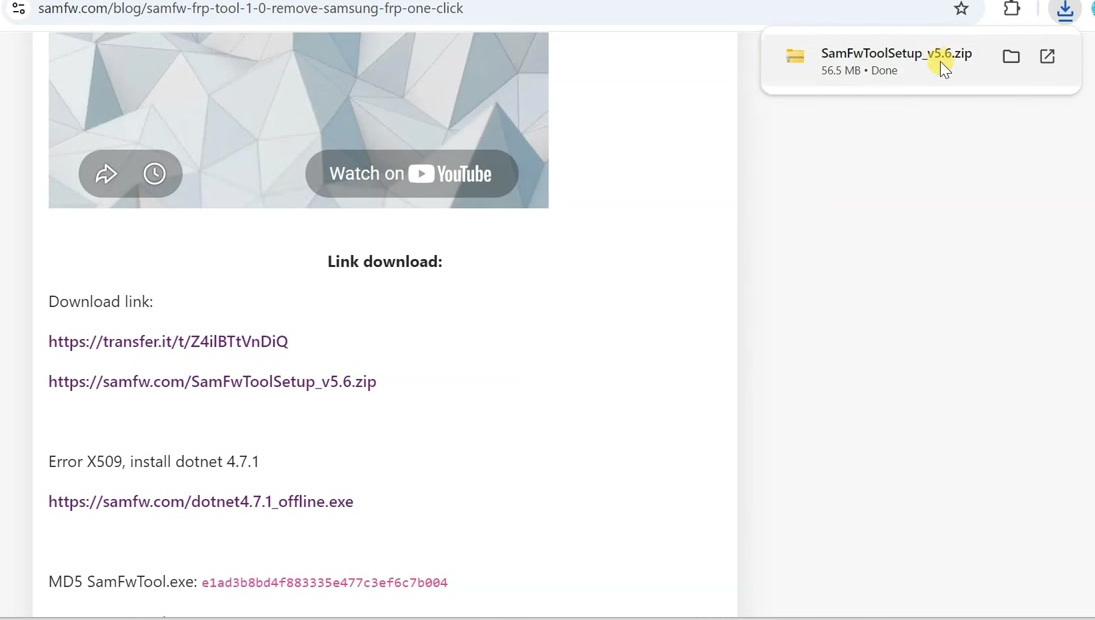
Task: Click the '56.5 MB • Done' status text
Action: pyautogui.click(x=859, y=71)
